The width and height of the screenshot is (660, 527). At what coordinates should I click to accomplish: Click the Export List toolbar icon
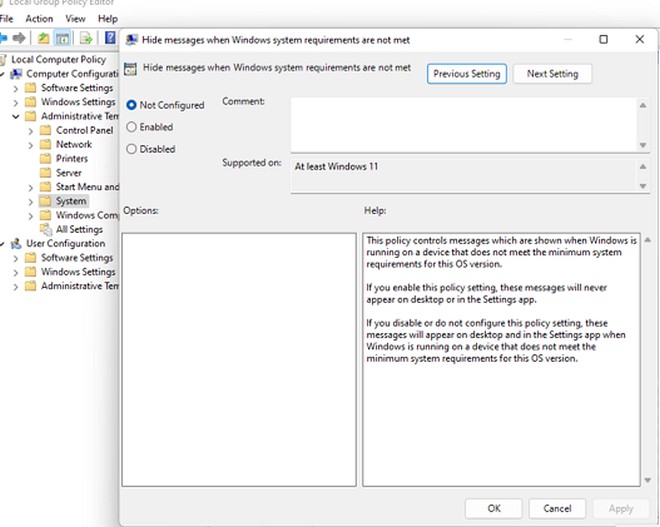click(86, 39)
